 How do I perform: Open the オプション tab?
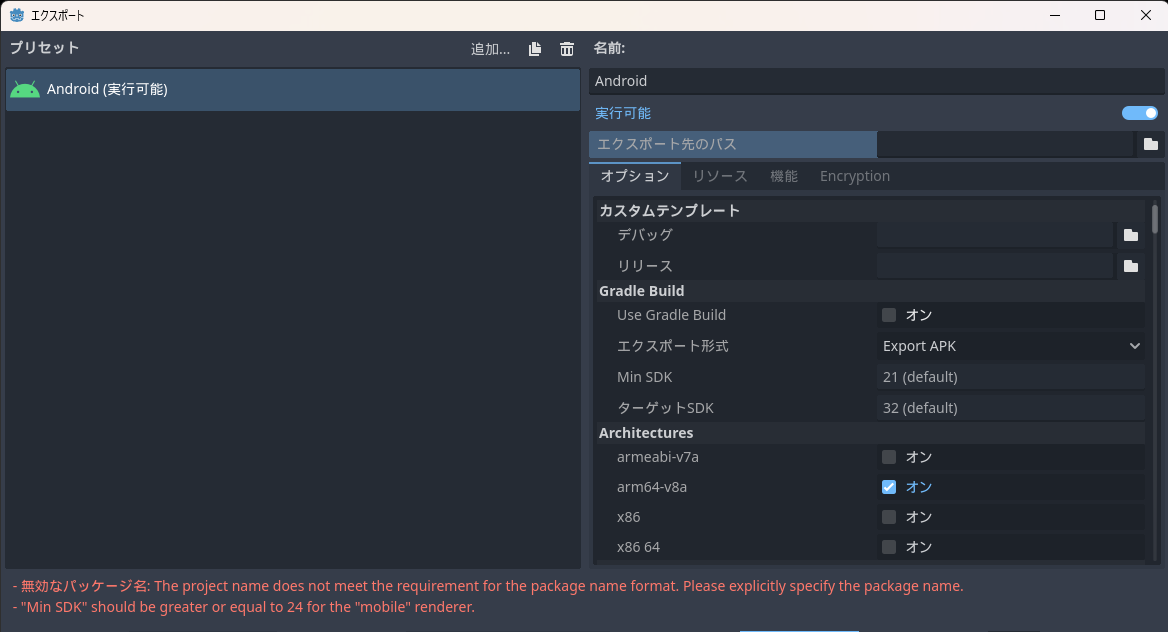coord(635,176)
